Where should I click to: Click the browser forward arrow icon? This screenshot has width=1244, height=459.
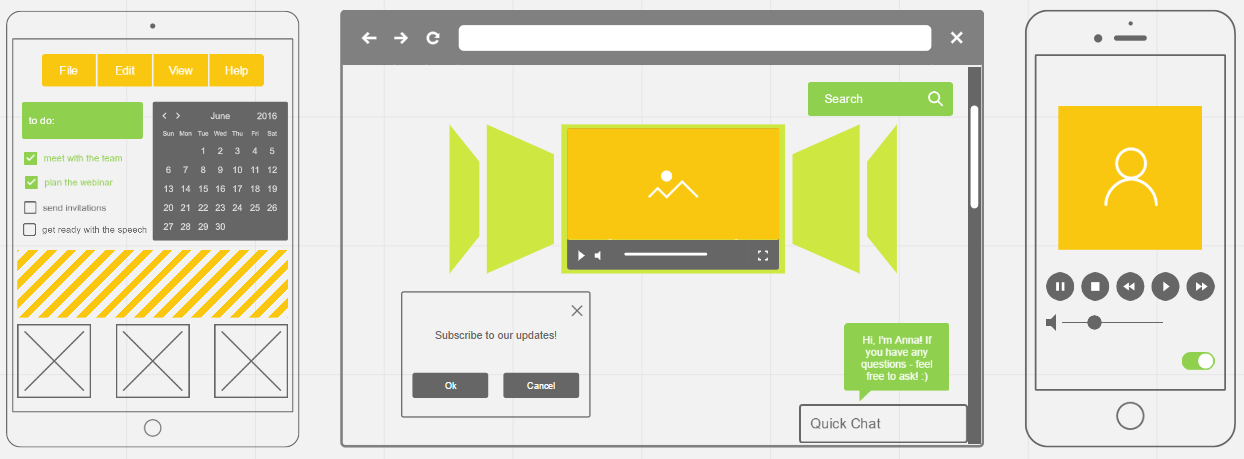[401, 38]
